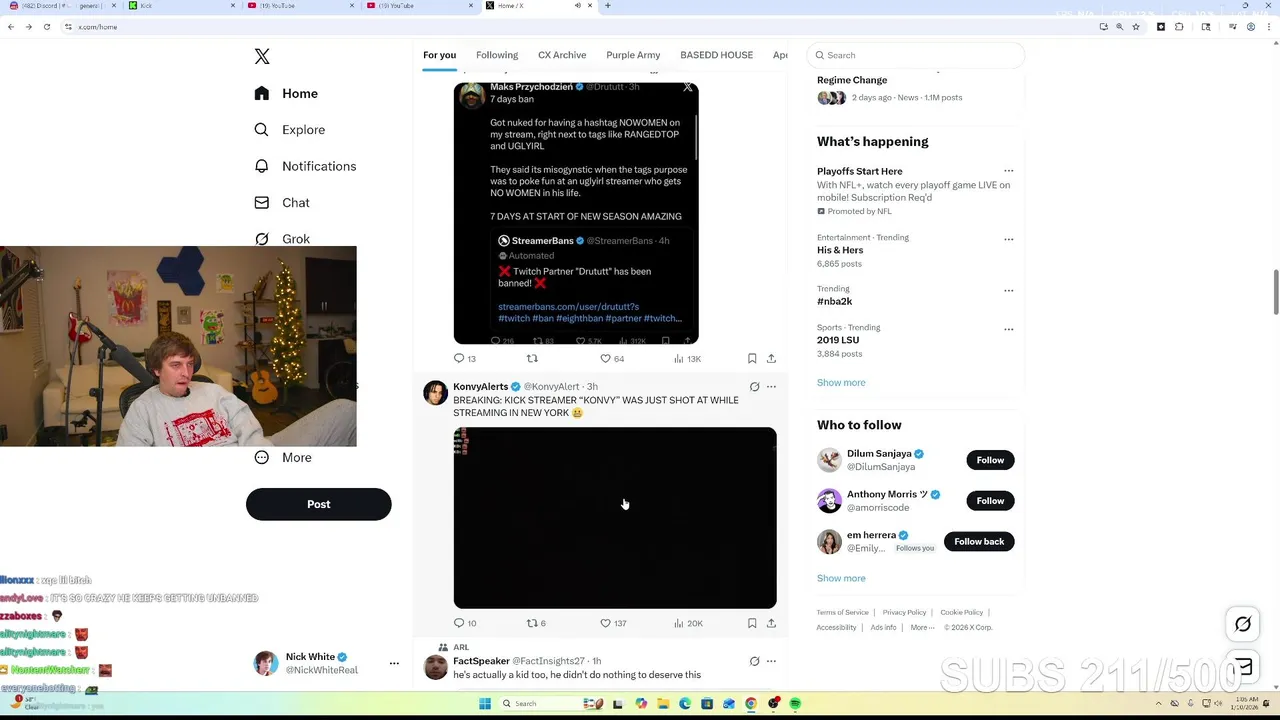Open Notifications in the sidebar
This screenshot has width=1280, height=720.
(305, 166)
